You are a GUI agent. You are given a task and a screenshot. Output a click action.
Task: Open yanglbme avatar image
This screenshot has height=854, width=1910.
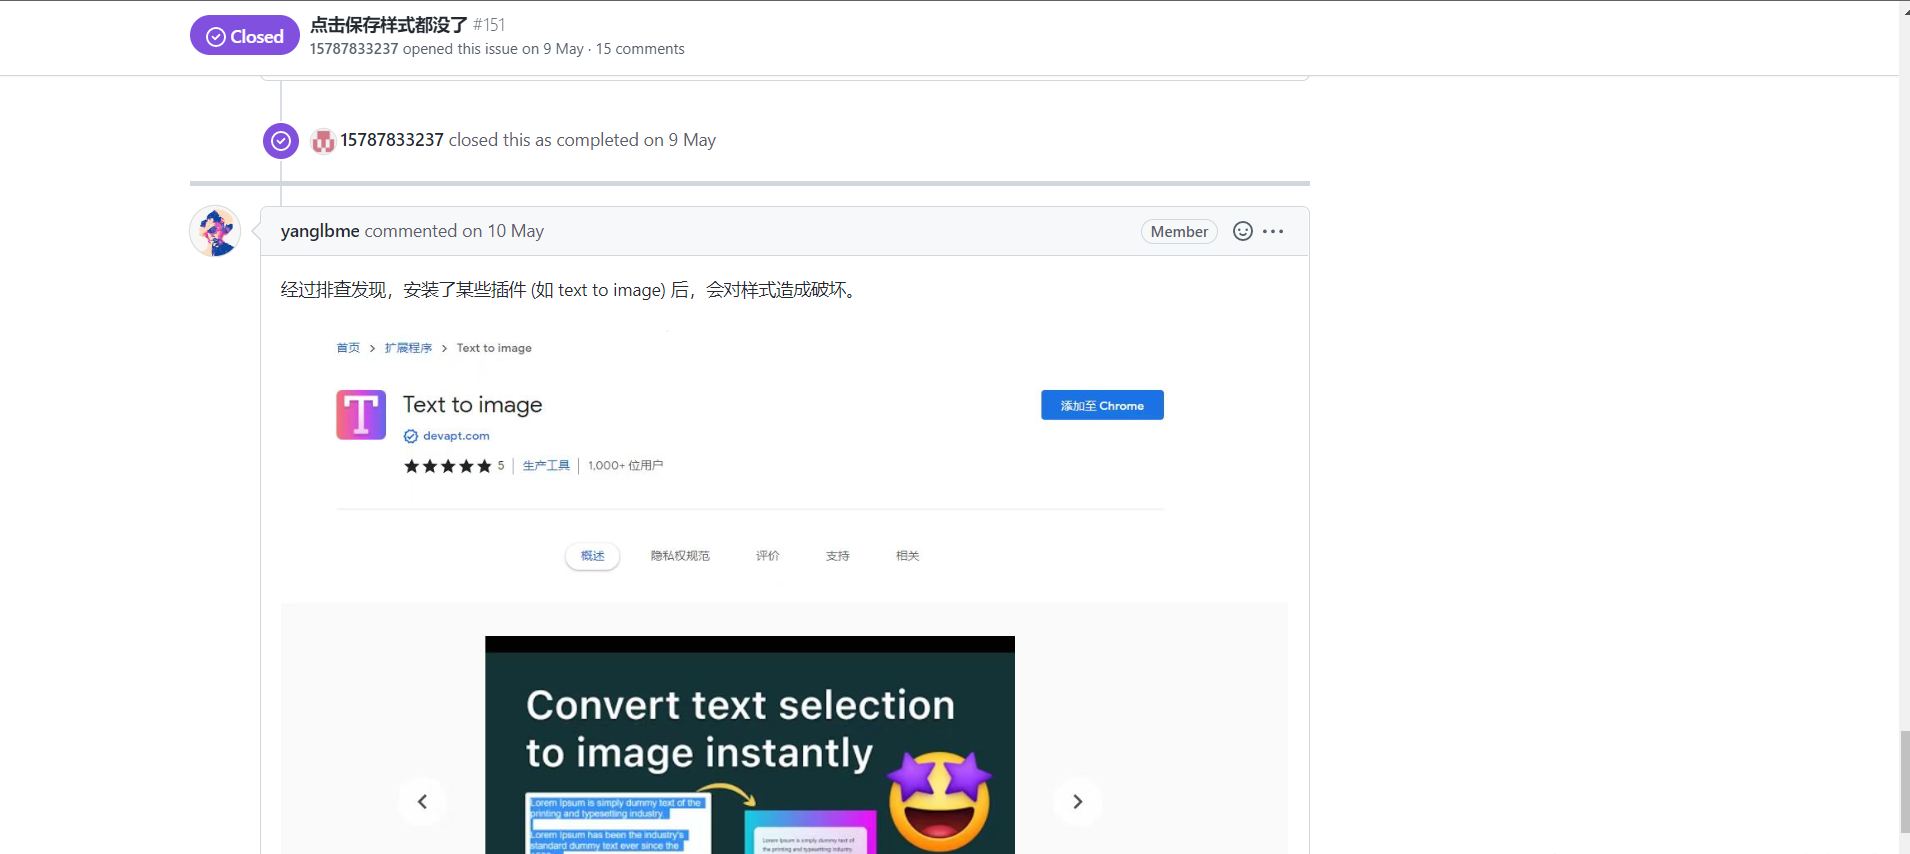pos(215,231)
